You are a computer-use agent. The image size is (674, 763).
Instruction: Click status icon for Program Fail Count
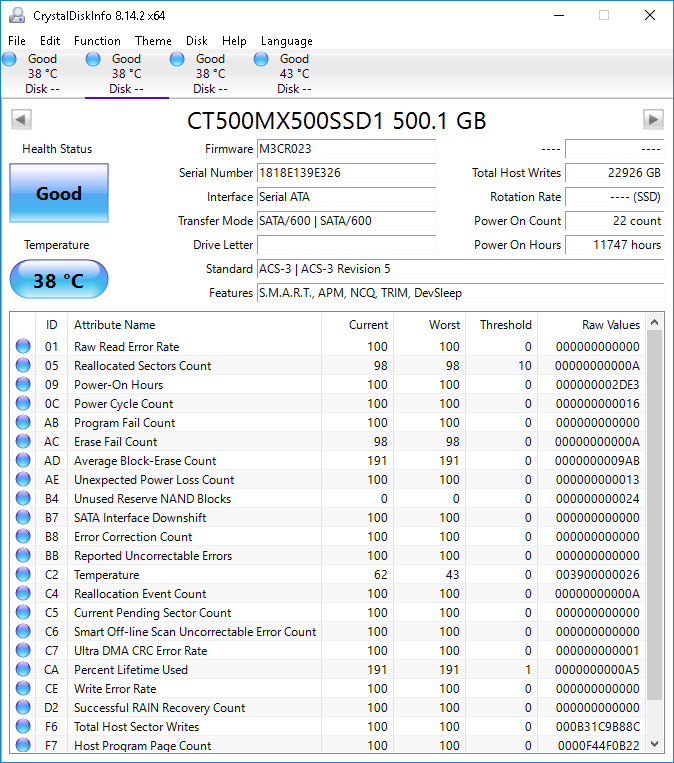(23, 422)
